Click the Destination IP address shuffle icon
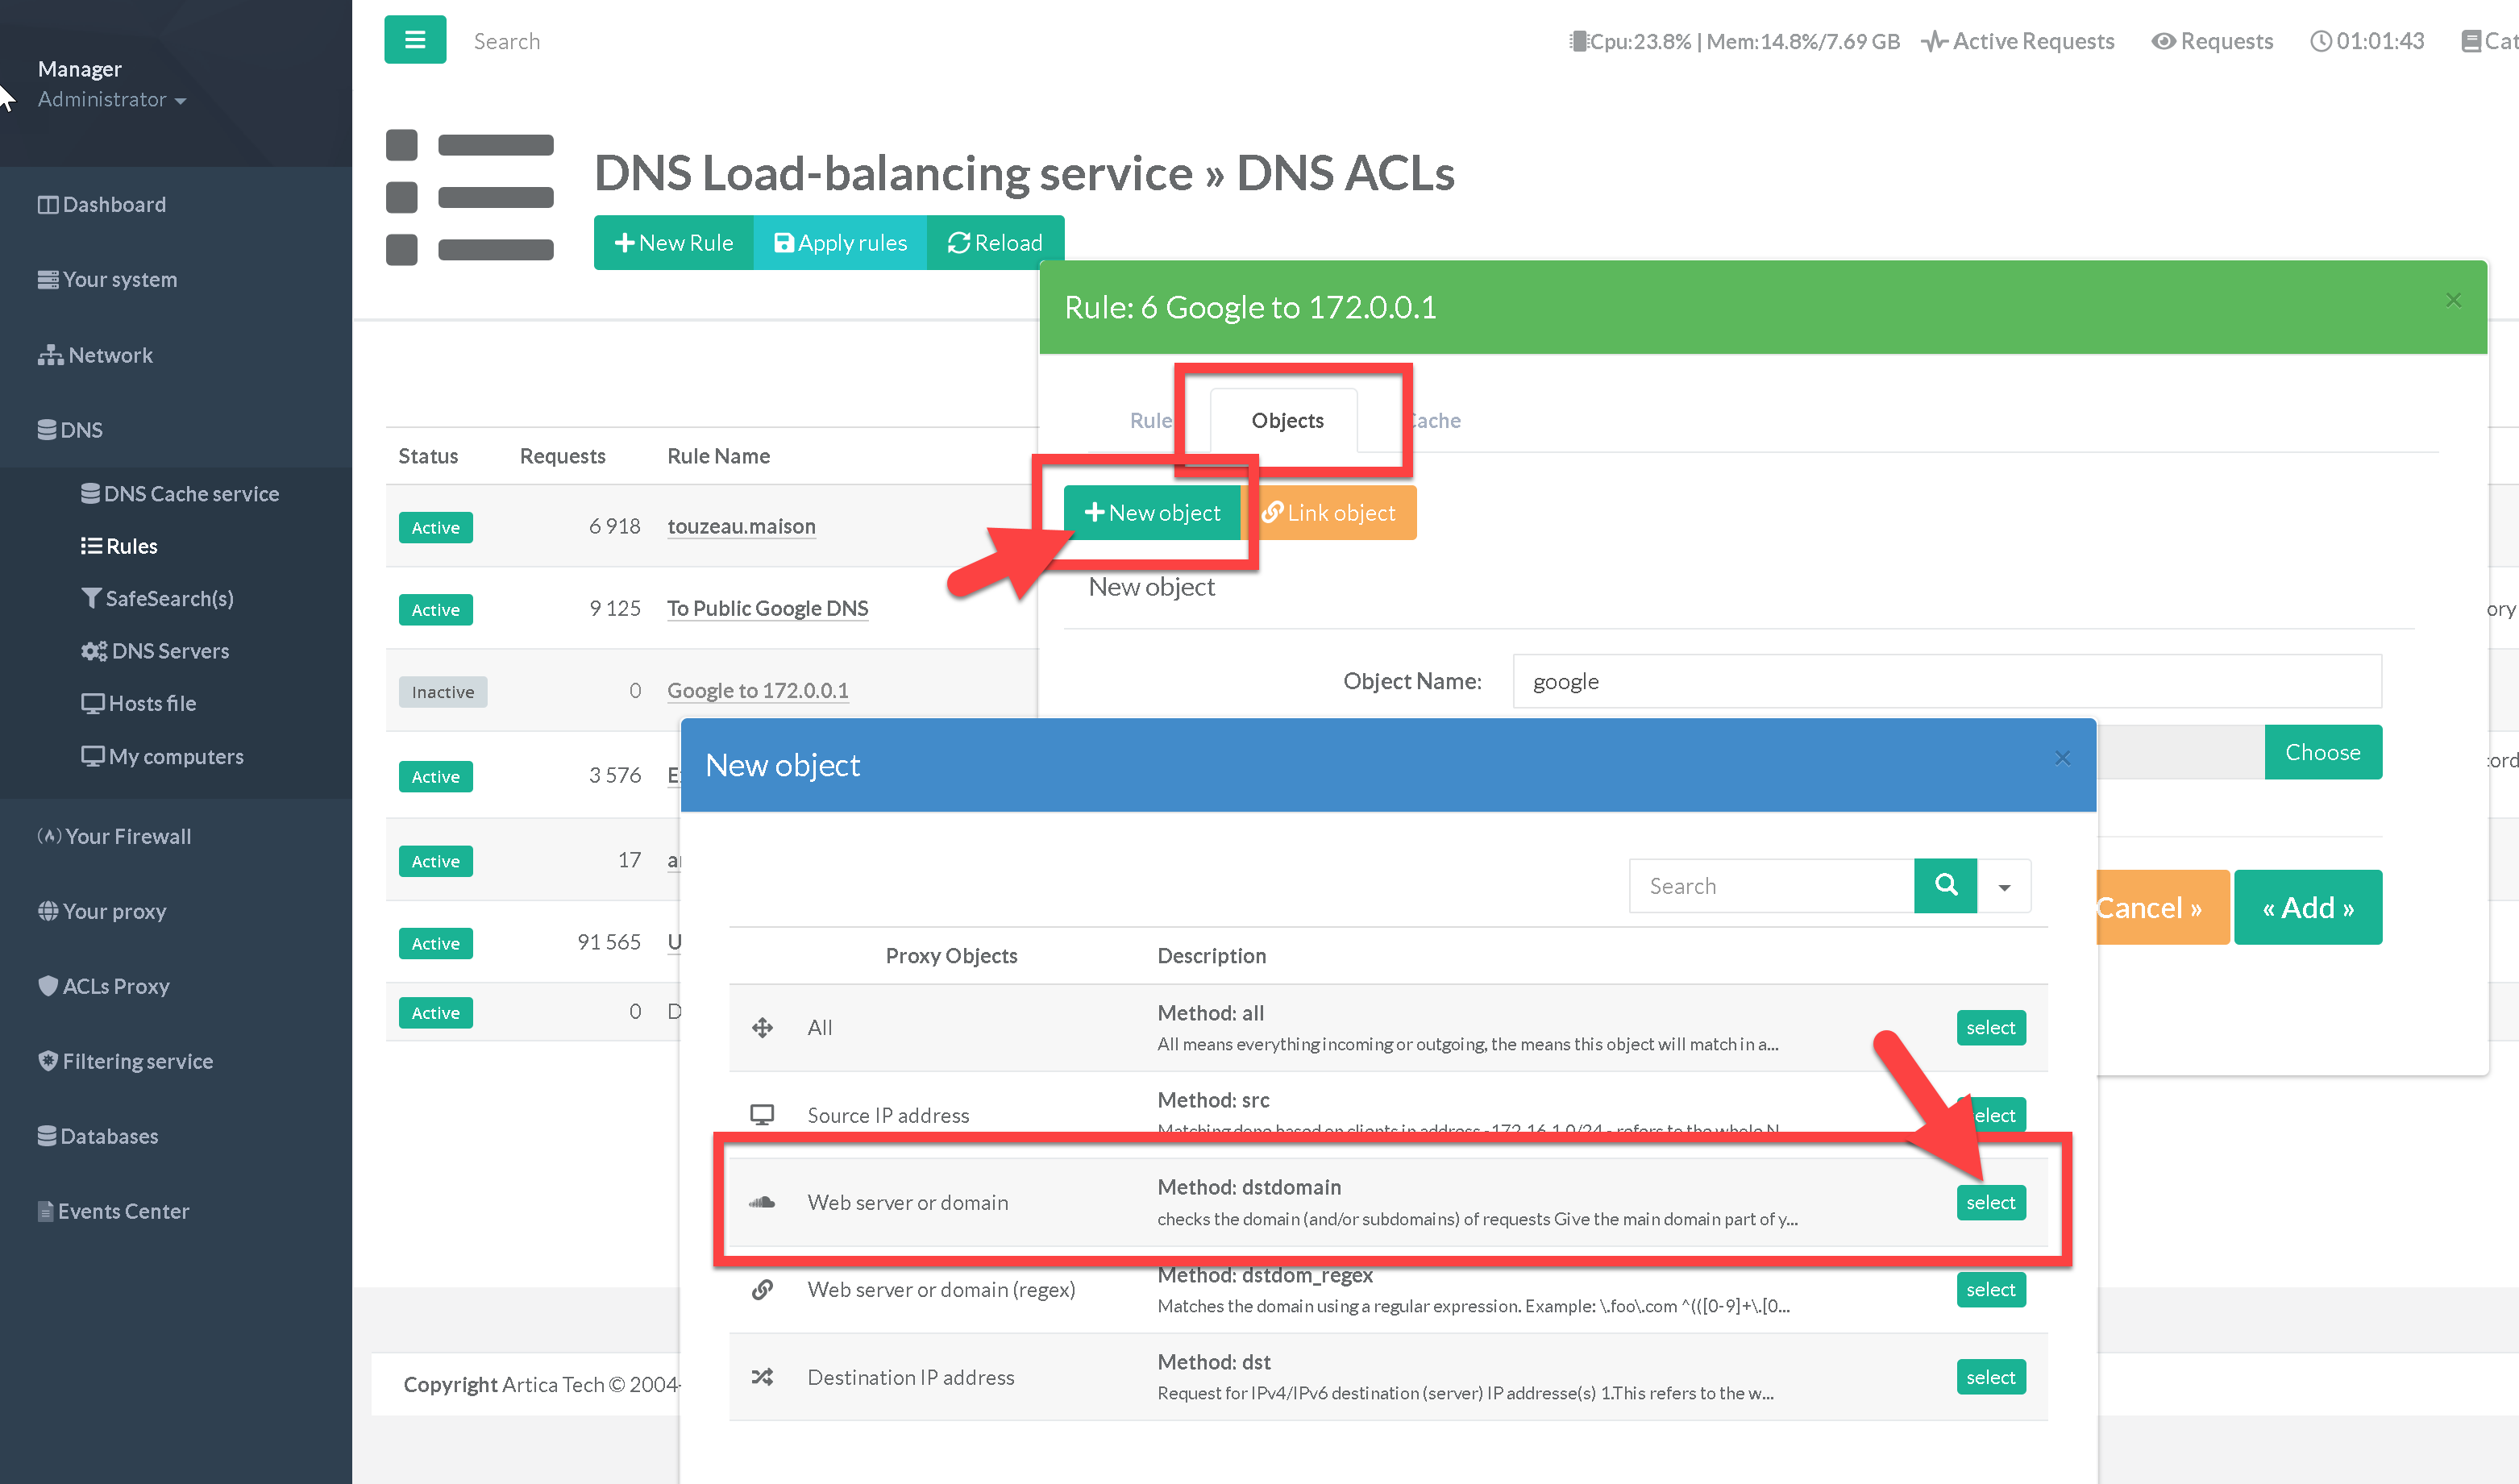 click(762, 1377)
